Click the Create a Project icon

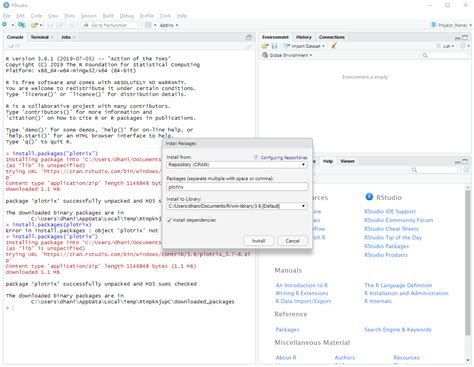pos(21,25)
